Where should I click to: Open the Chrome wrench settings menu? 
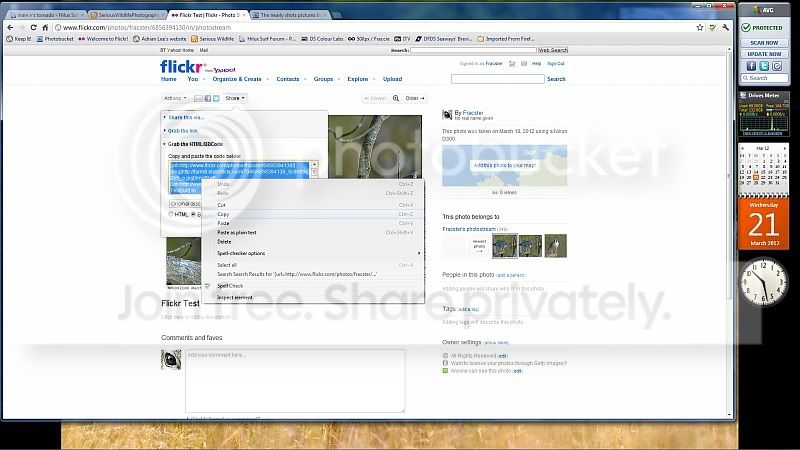tap(726, 28)
